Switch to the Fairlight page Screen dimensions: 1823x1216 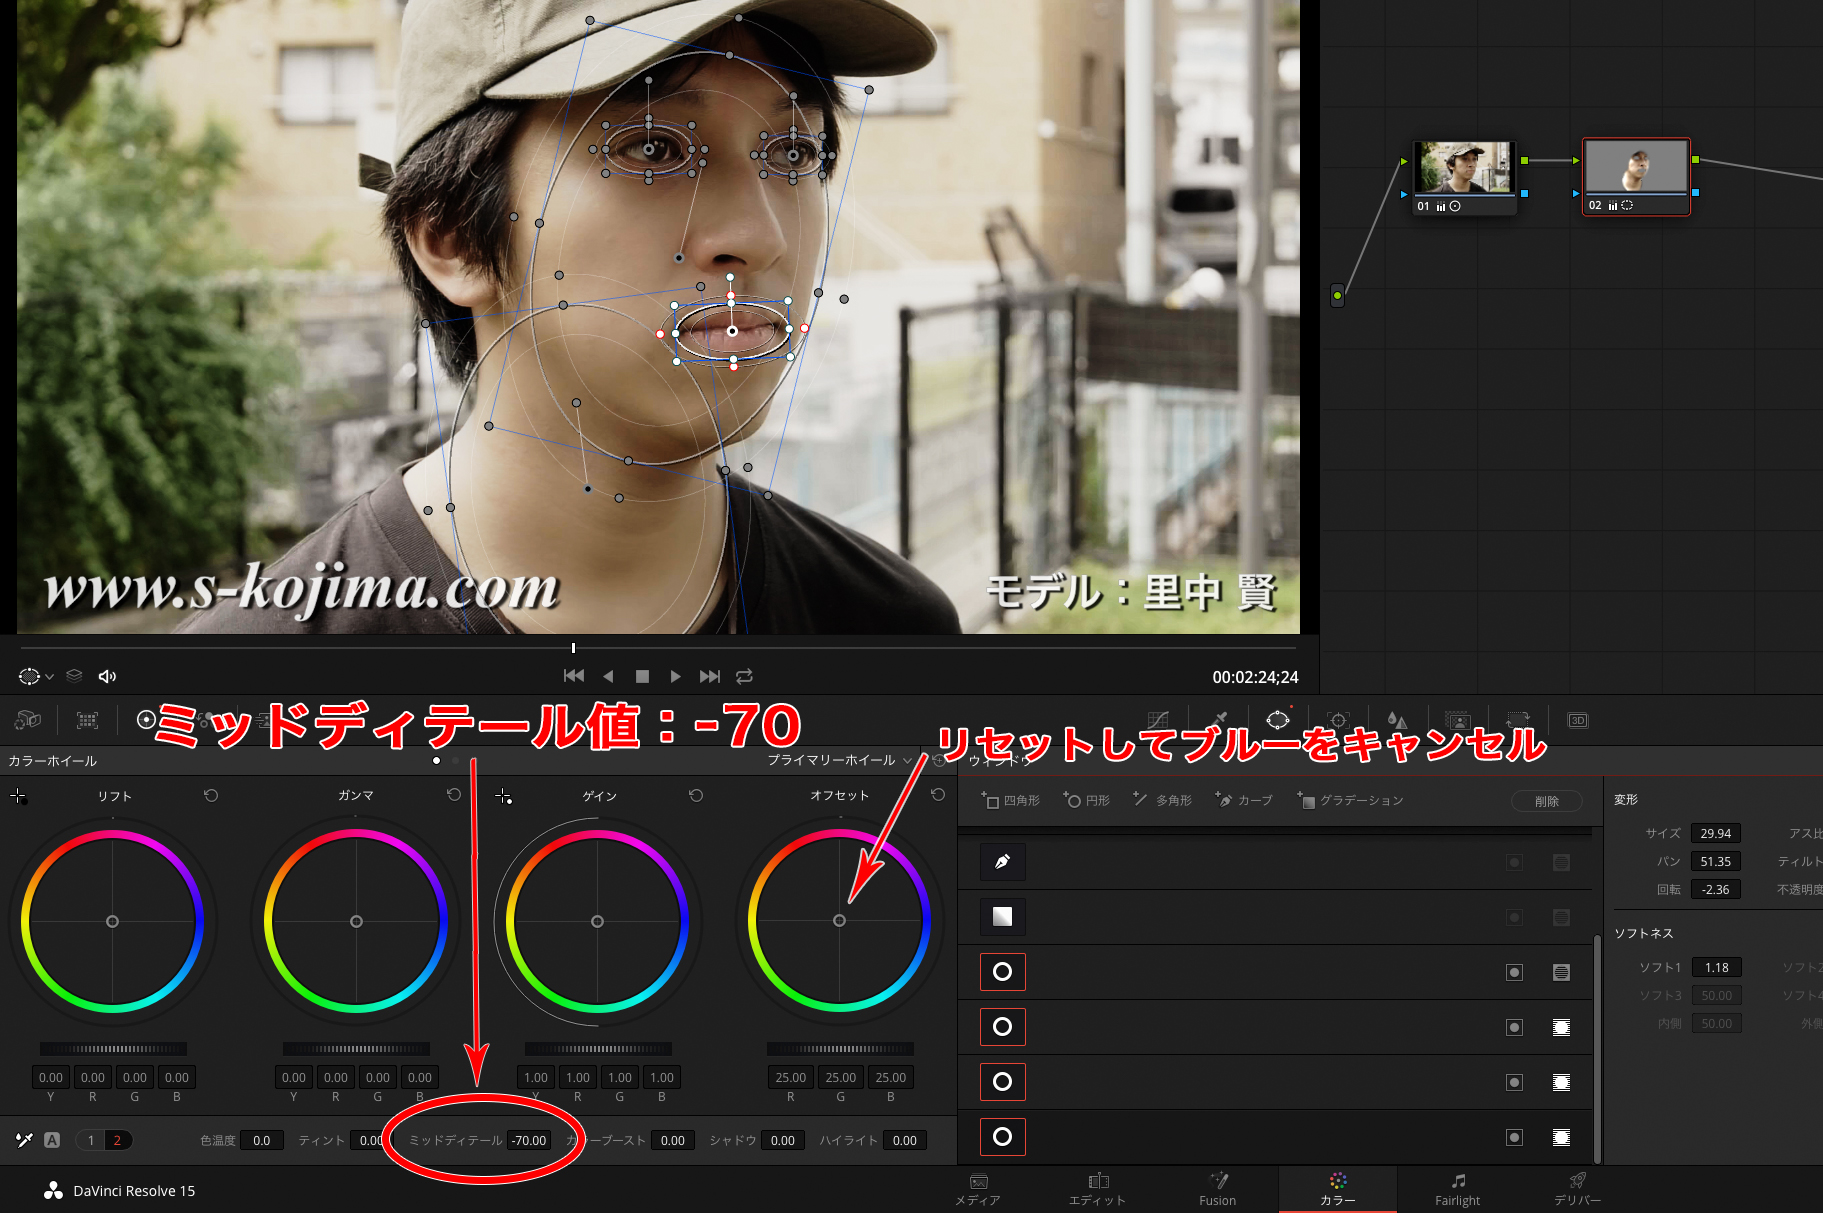[x=1457, y=1190]
